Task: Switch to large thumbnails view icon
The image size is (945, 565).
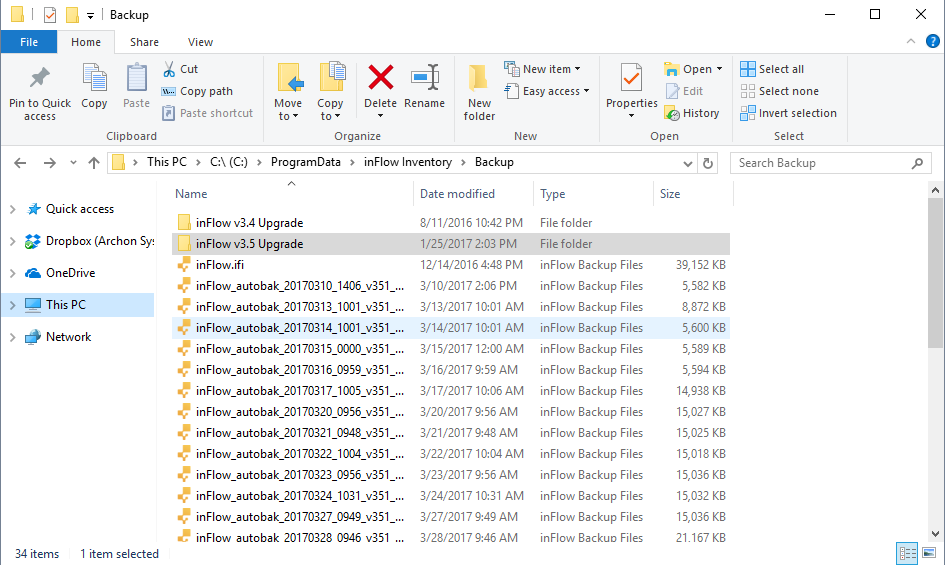Action: [x=929, y=553]
